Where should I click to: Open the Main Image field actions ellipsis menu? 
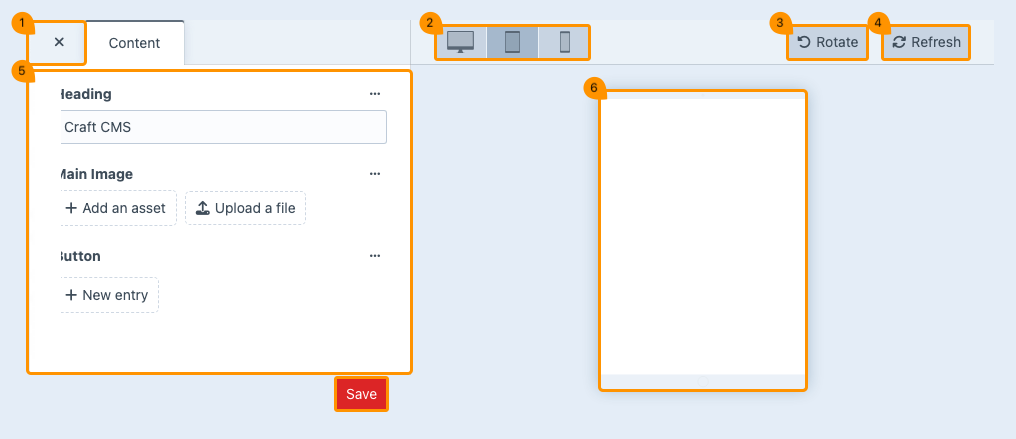tap(375, 173)
